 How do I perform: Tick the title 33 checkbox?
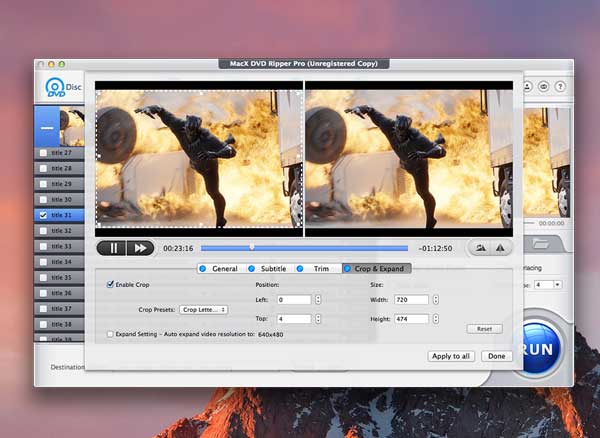point(43,246)
